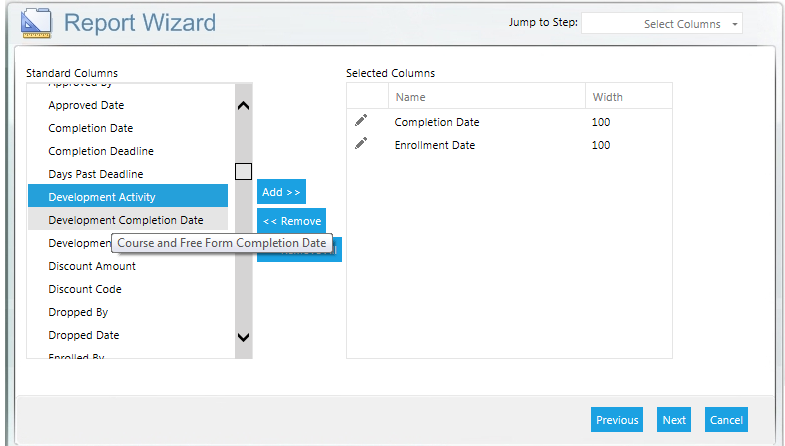Screen dimensions: 785x446
Task: Select Development Completion Date list item
Action: point(125,220)
